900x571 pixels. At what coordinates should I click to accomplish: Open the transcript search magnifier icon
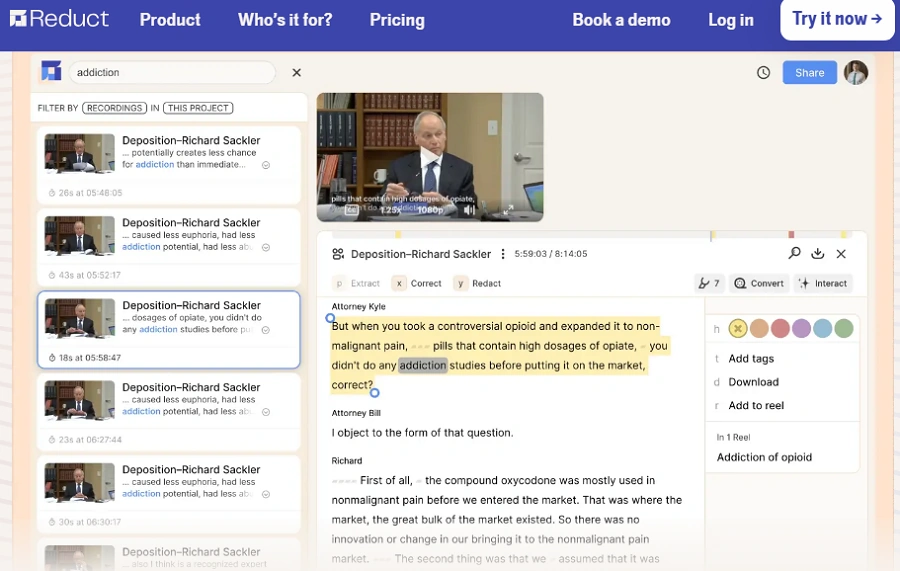[794, 253]
